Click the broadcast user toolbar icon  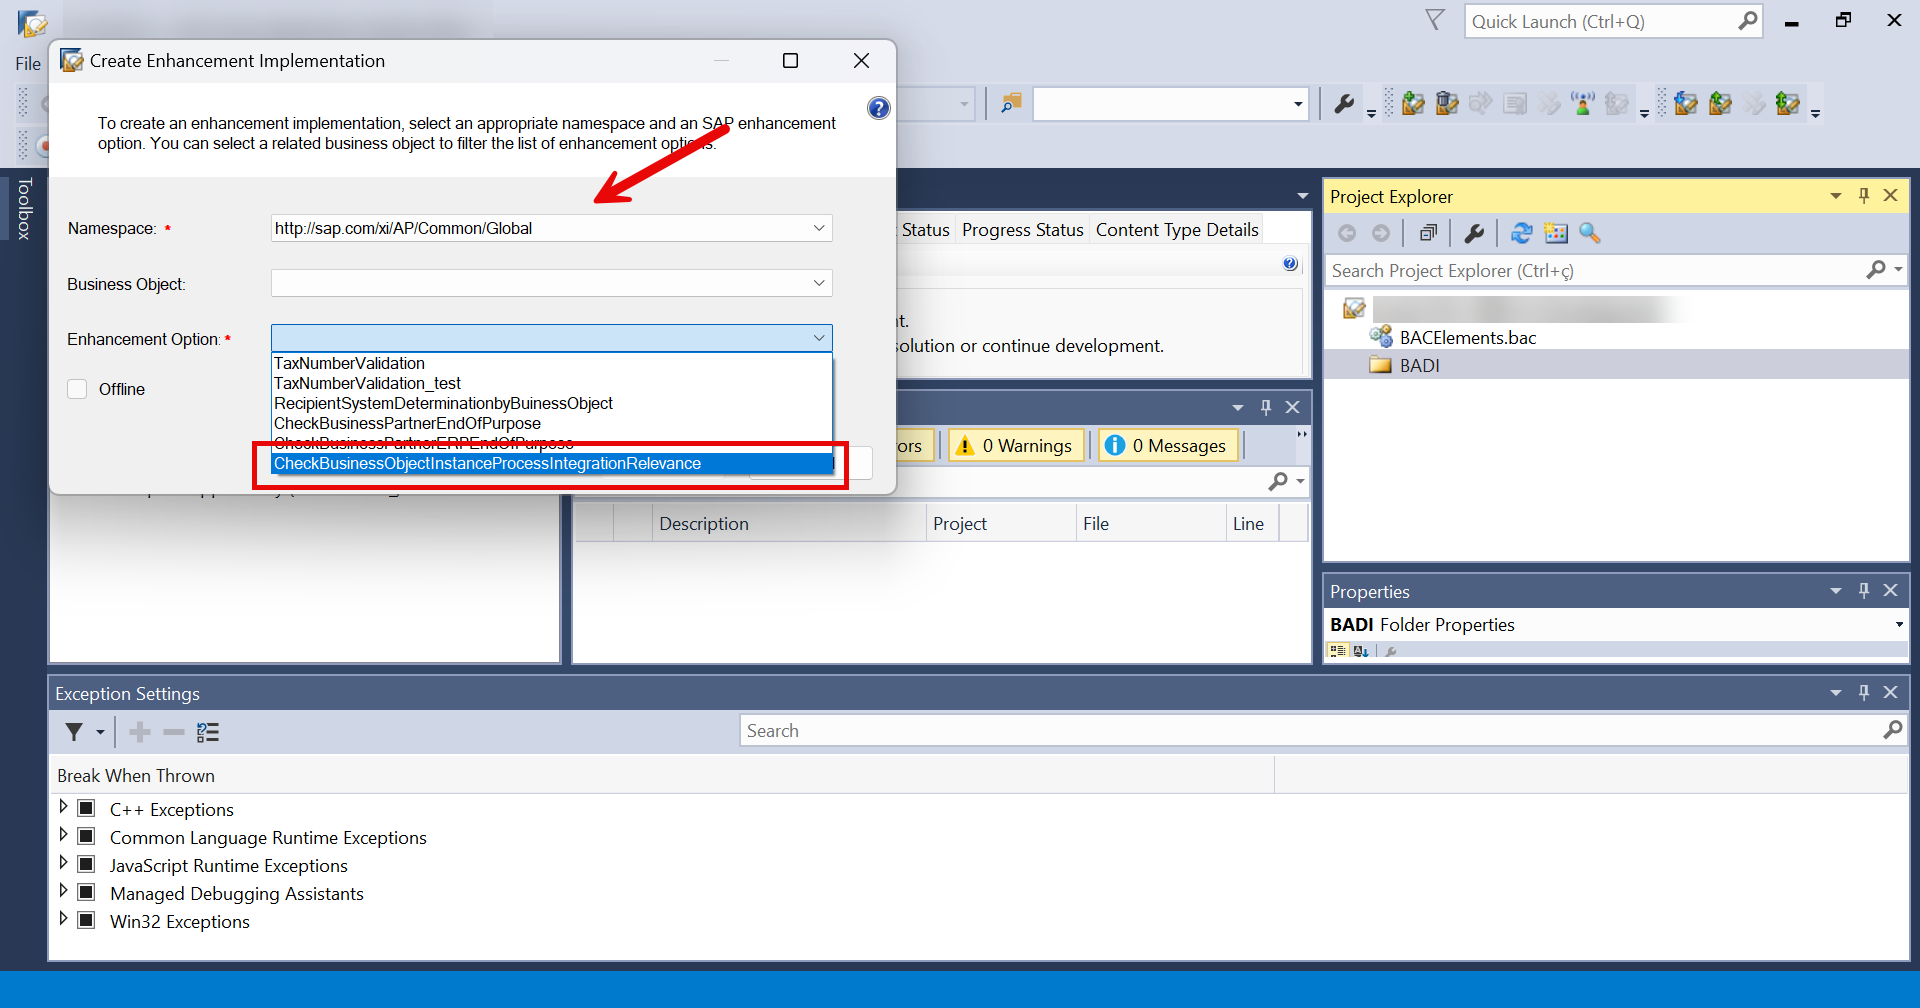(x=1583, y=104)
